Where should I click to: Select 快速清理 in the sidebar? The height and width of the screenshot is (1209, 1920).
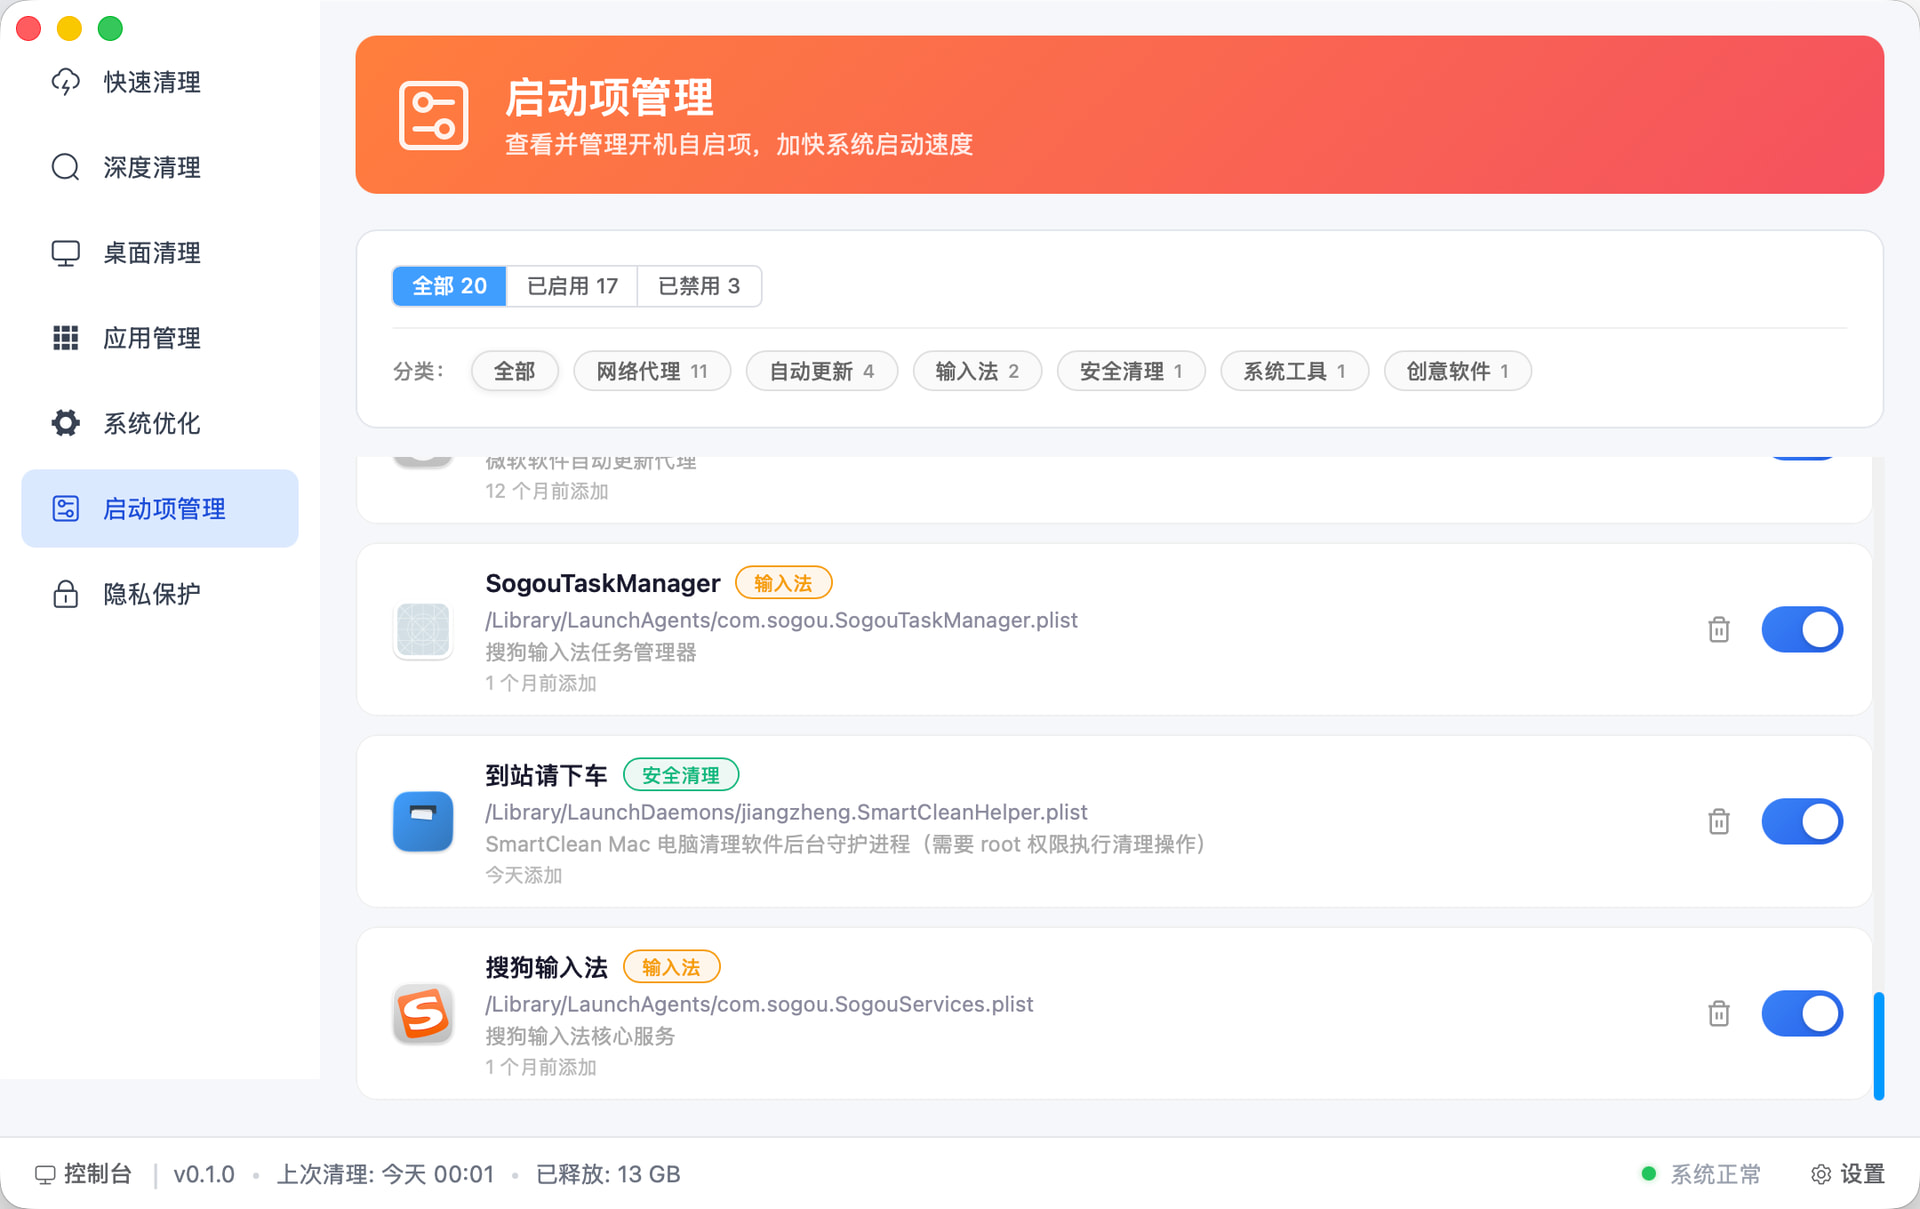click(150, 82)
